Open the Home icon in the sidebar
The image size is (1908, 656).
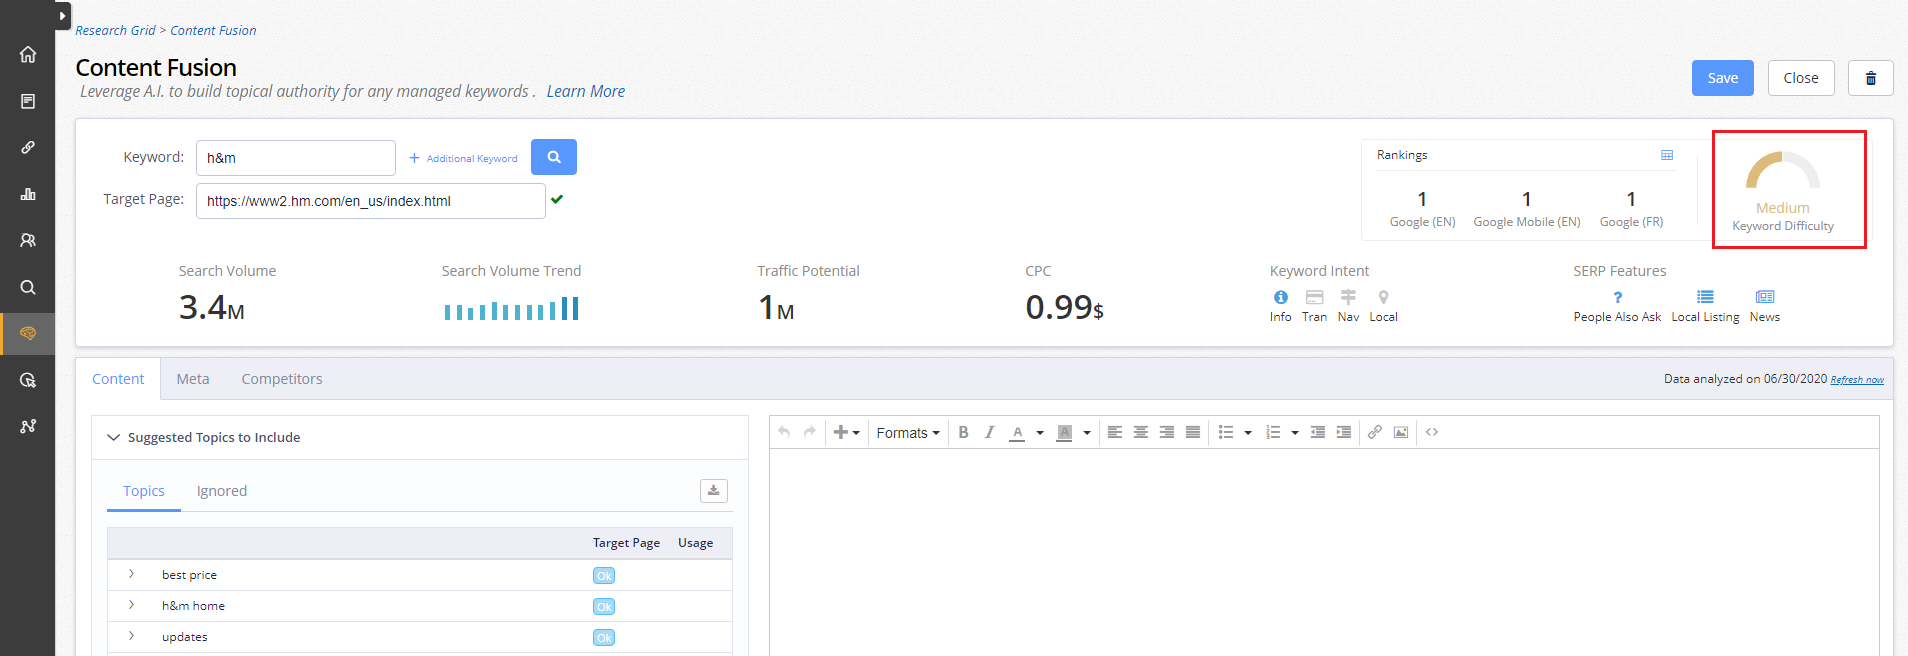click(28, 54)
